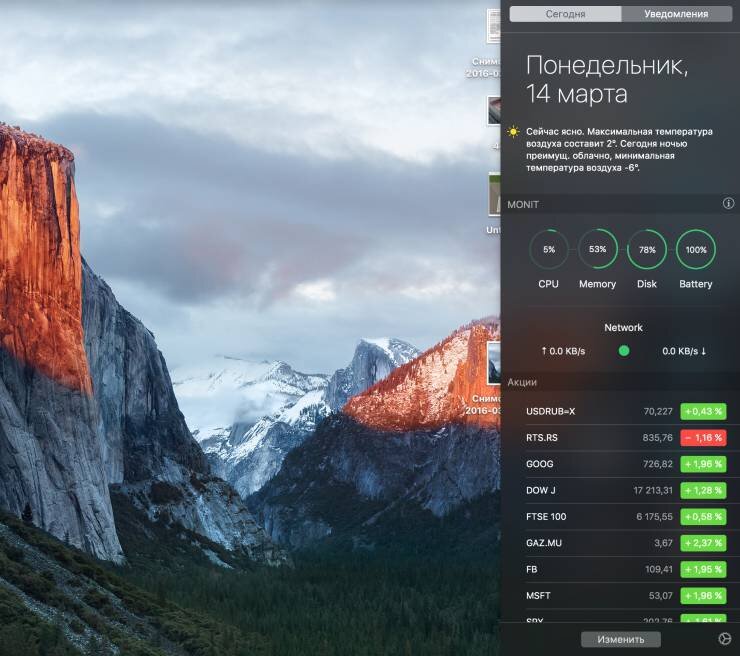
Task: Click the Network section label
Action: (x=623, y=328)
